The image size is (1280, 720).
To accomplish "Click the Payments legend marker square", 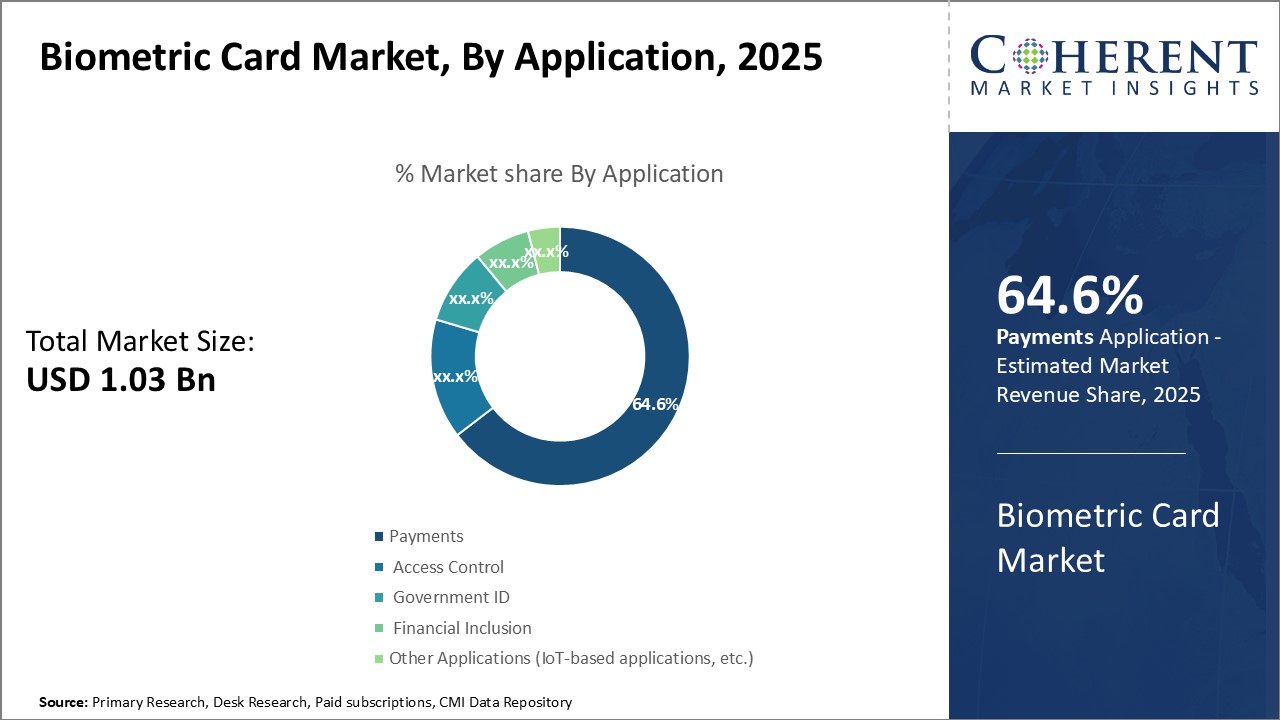I will (x=379, y=536).
